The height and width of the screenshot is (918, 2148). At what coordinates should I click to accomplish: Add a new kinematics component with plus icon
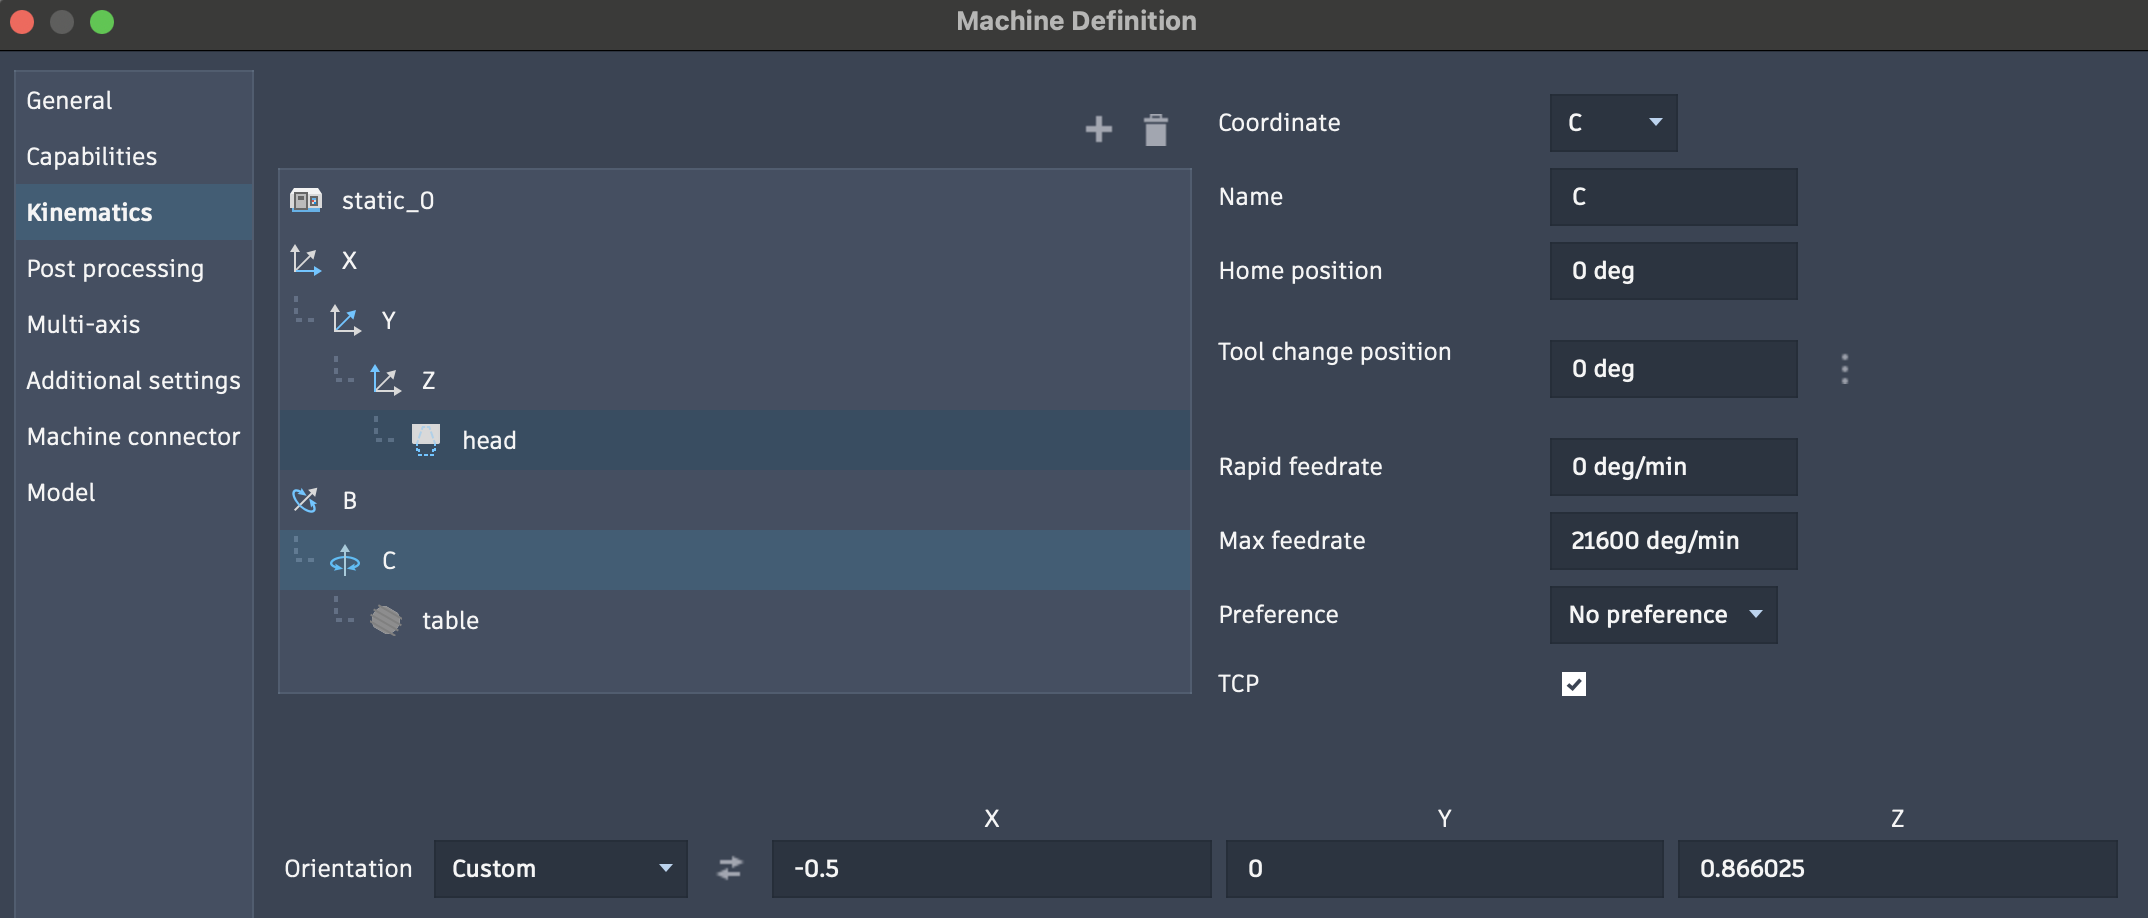click(x=1098, y=129)
